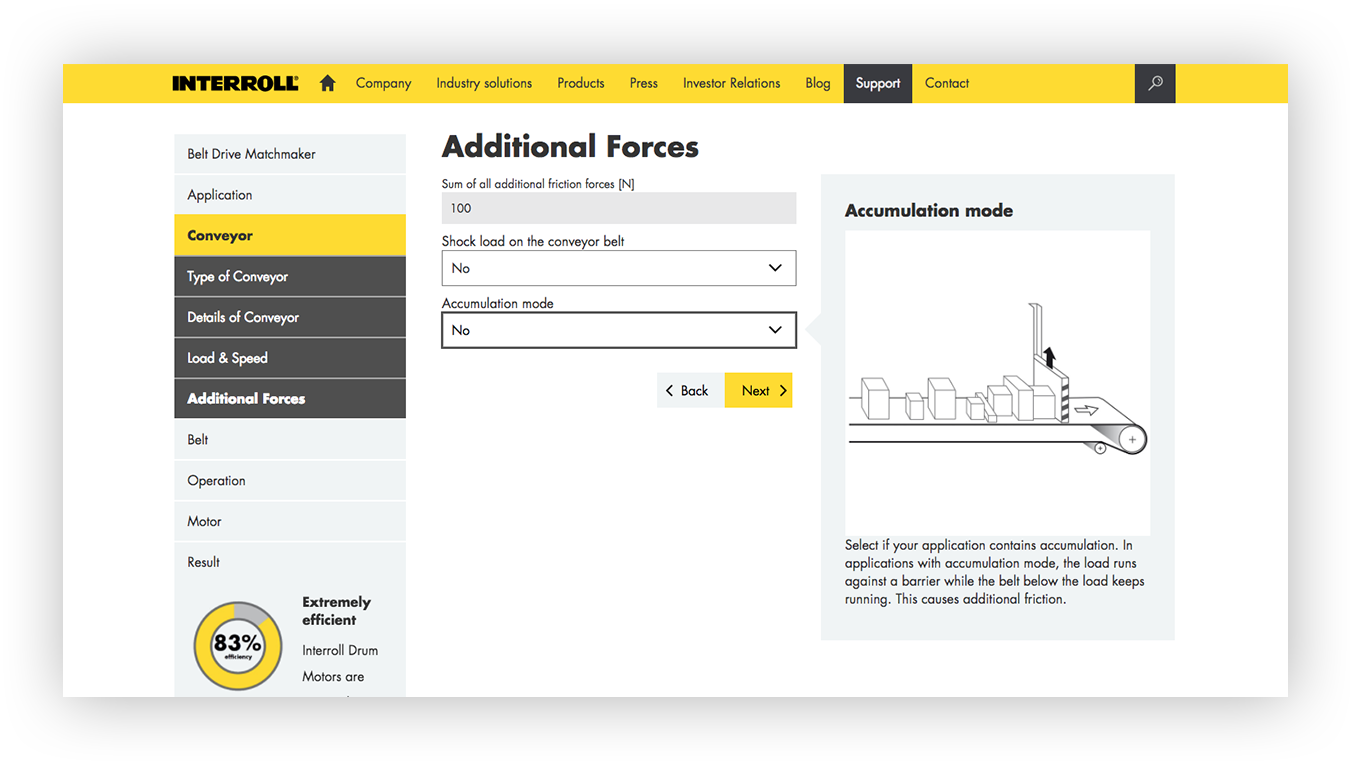
Task: Select the Conveyor section
Action: (290, 236)
